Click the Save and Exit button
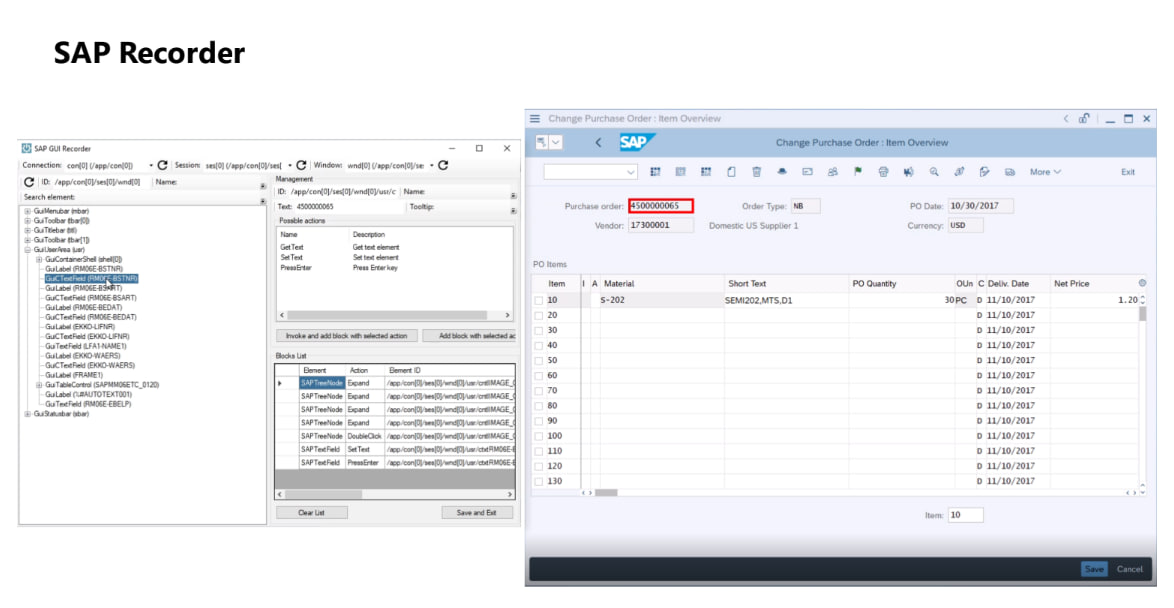The width and height of the screenshot is (1174, 608). click(476, 513)
